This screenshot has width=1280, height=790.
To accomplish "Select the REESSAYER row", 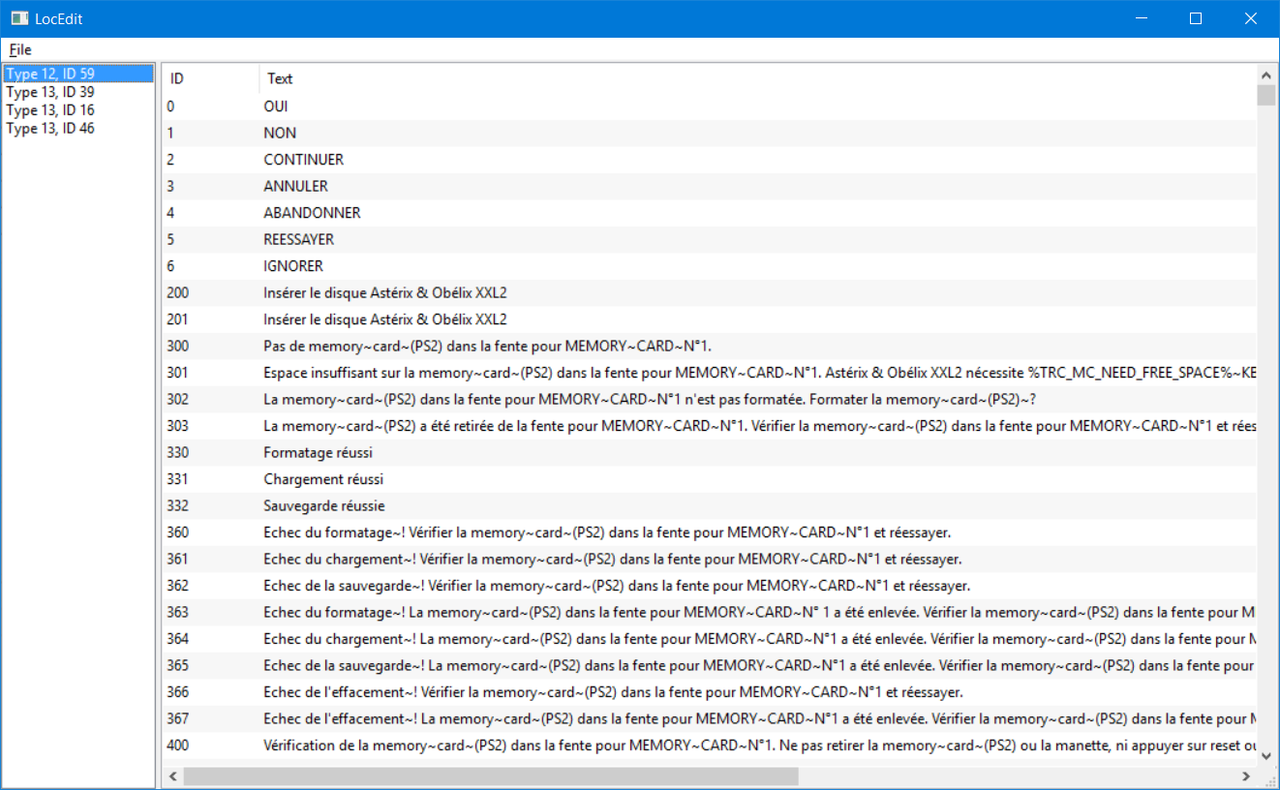I will [x=709, y=240].
